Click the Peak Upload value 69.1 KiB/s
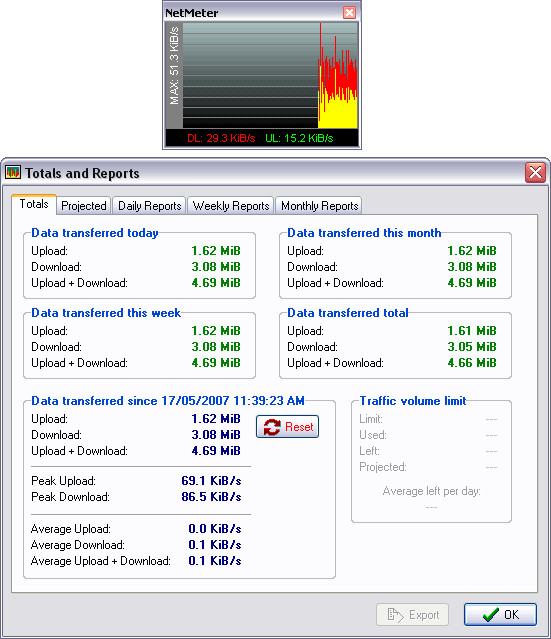 211,481
